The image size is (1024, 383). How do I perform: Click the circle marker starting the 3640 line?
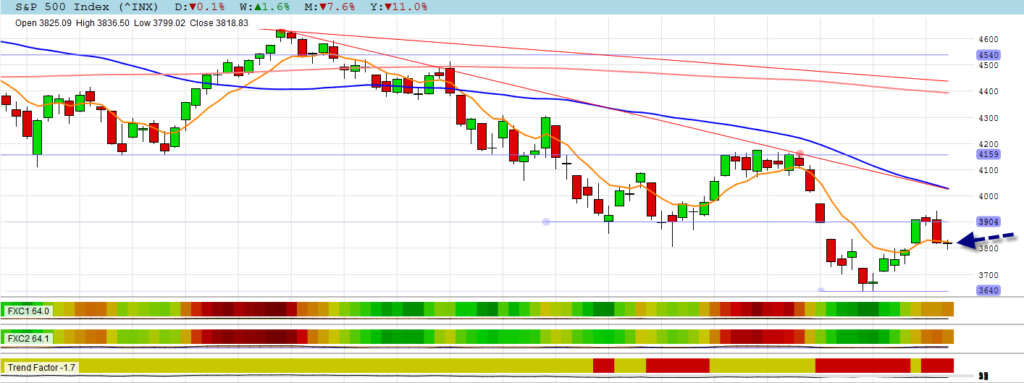click(x=822, y=291)
